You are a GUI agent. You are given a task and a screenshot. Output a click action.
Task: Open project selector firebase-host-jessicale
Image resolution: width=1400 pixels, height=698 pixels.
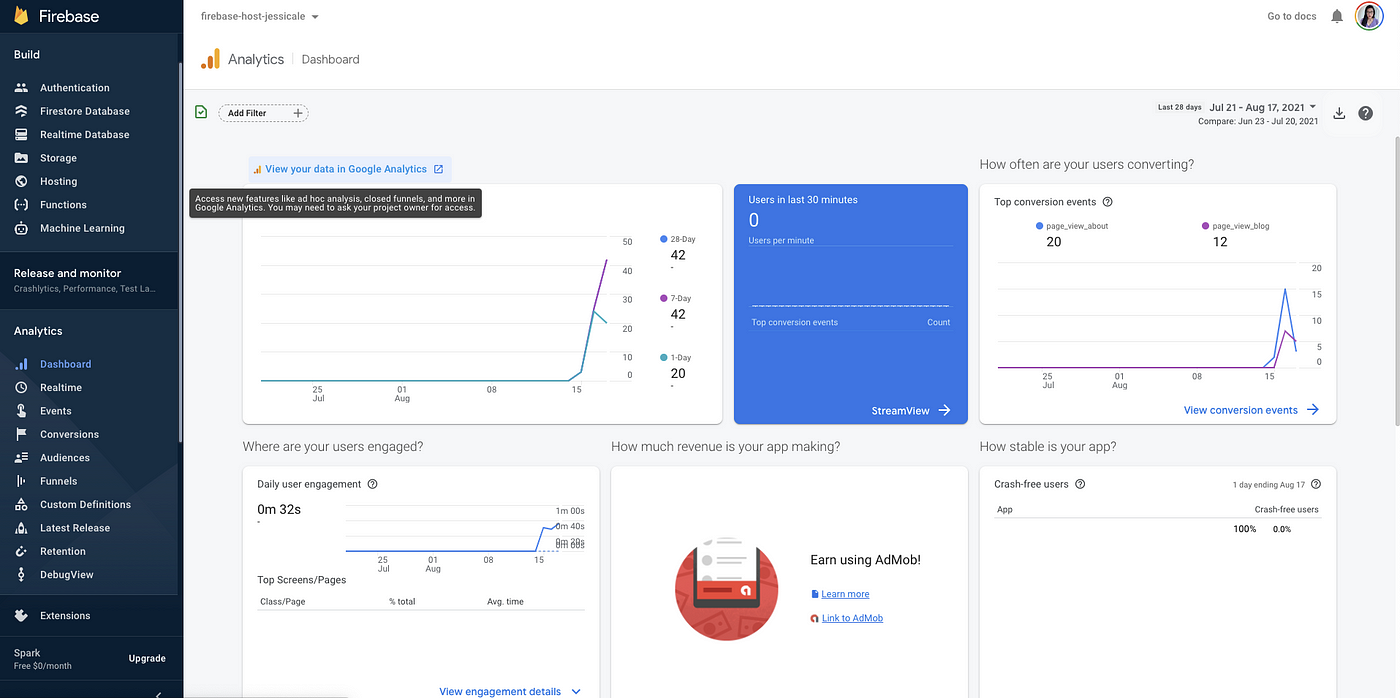(x=259, y=17)
